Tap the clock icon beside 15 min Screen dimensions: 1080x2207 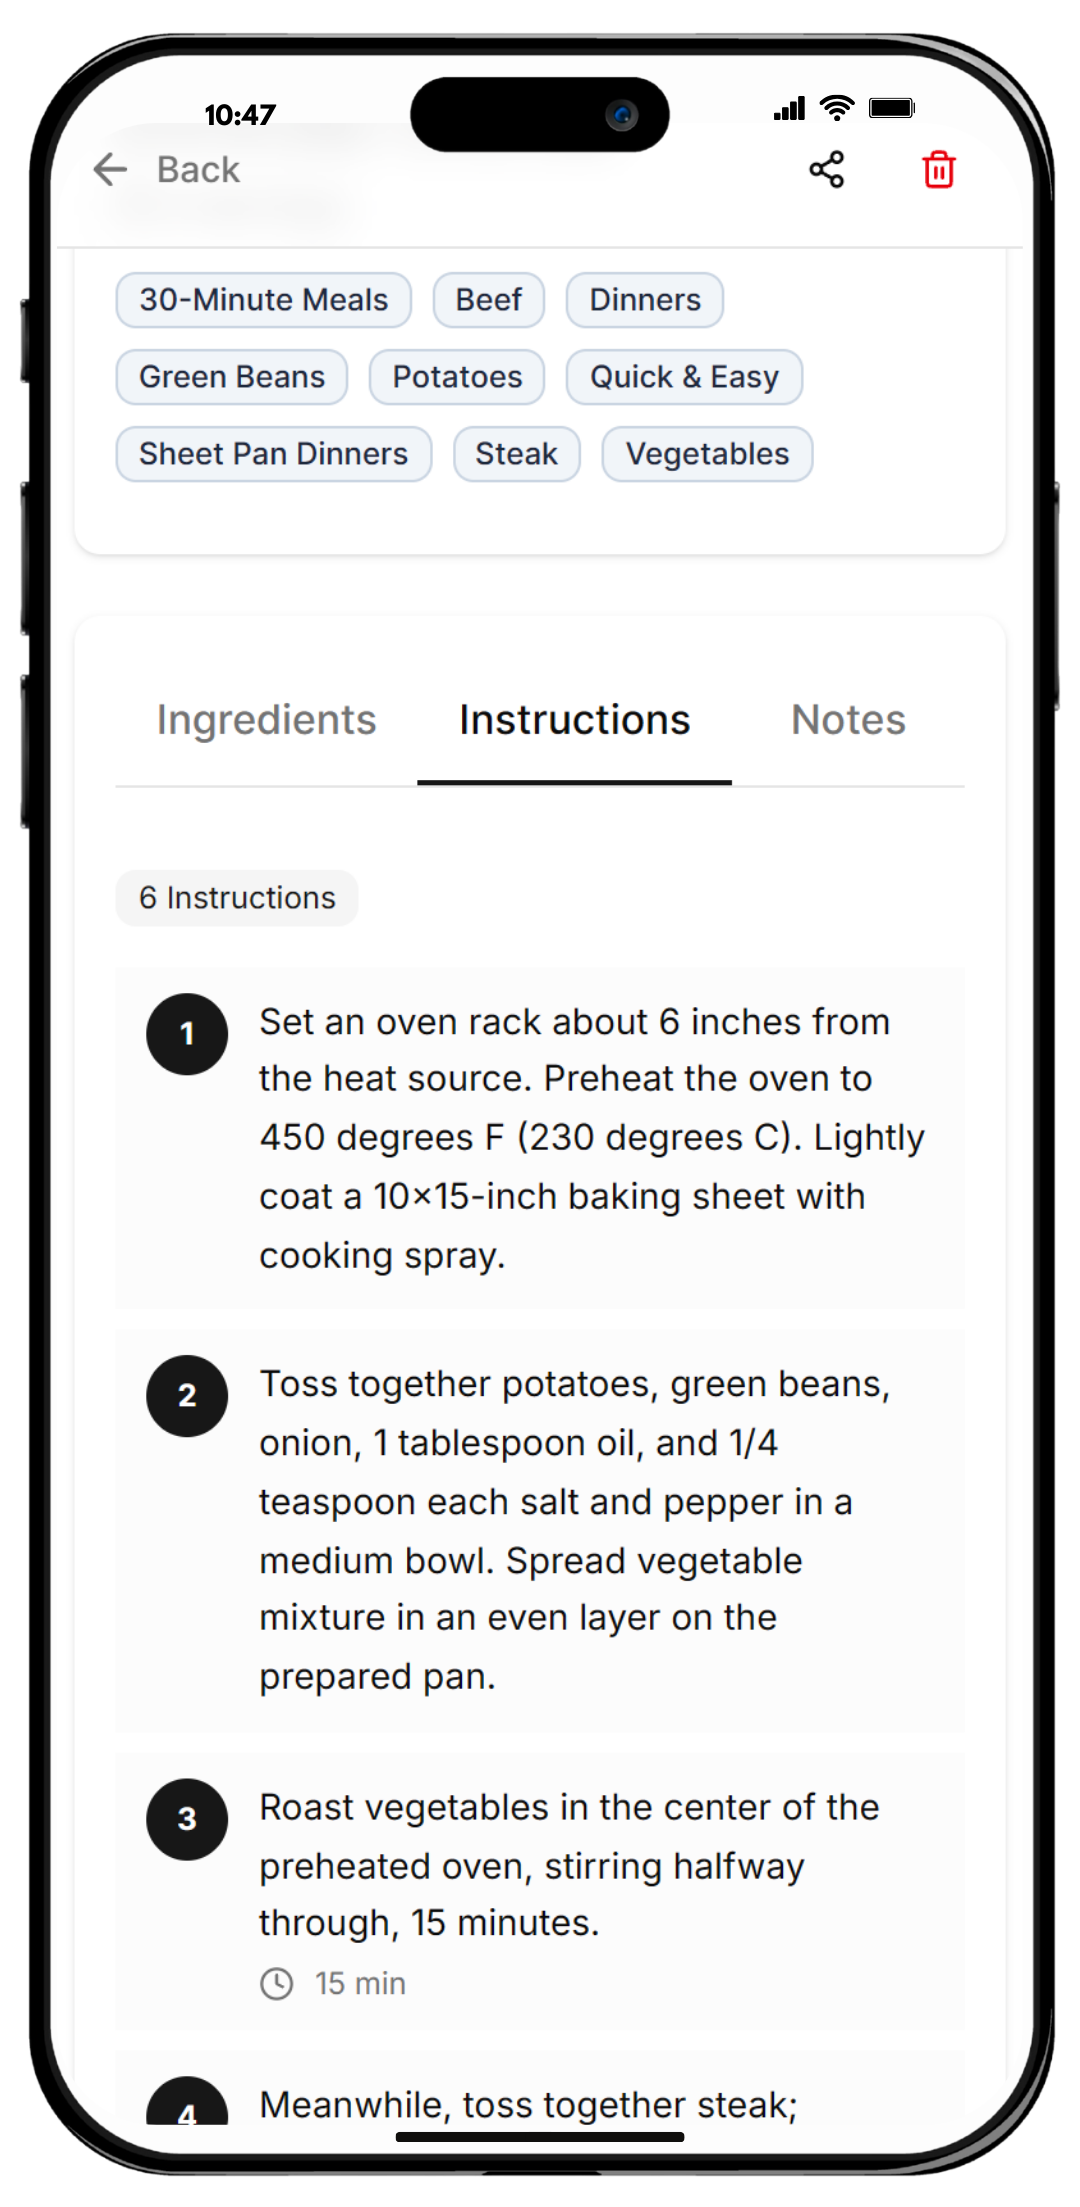(x=277, y=1983)
